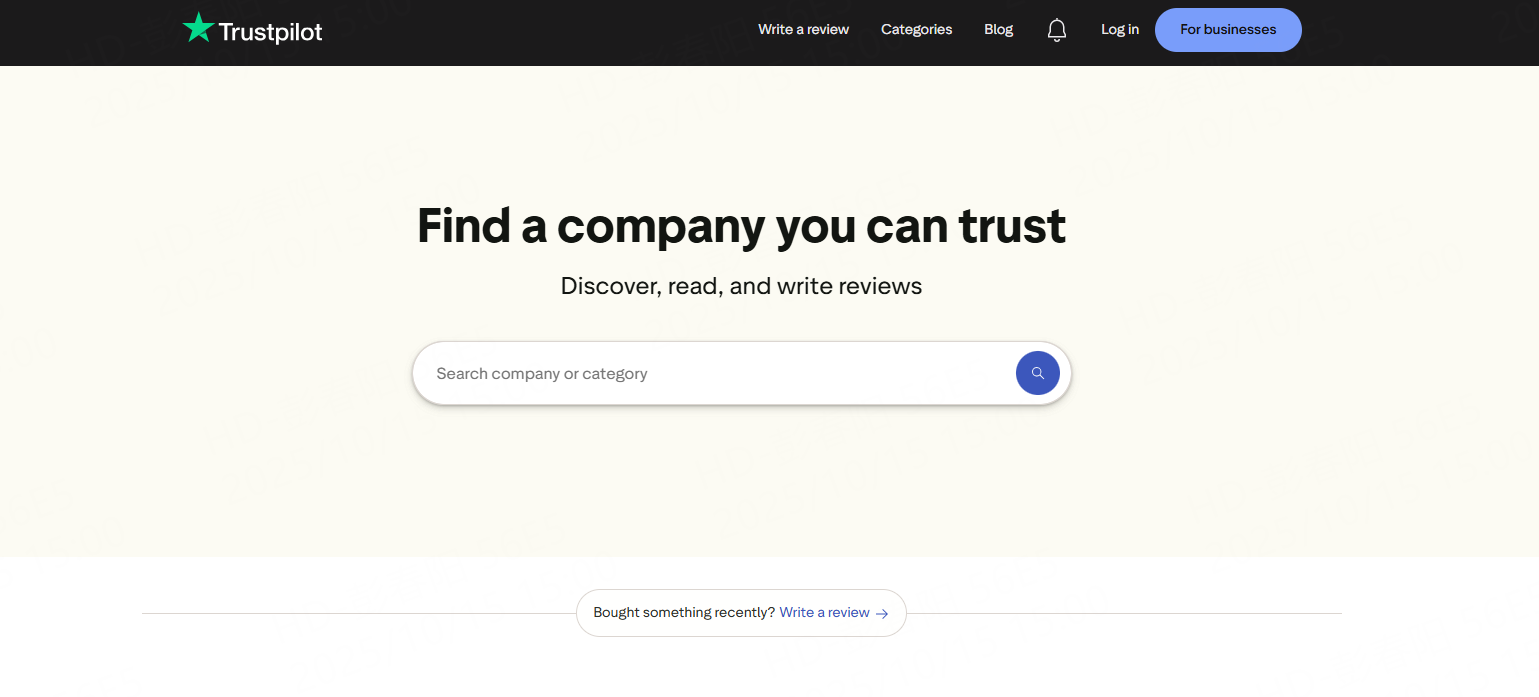Viewport: 1539px width, 697px height.
Task: Click the Find a company you can trust heading
Action: (741, 226)
